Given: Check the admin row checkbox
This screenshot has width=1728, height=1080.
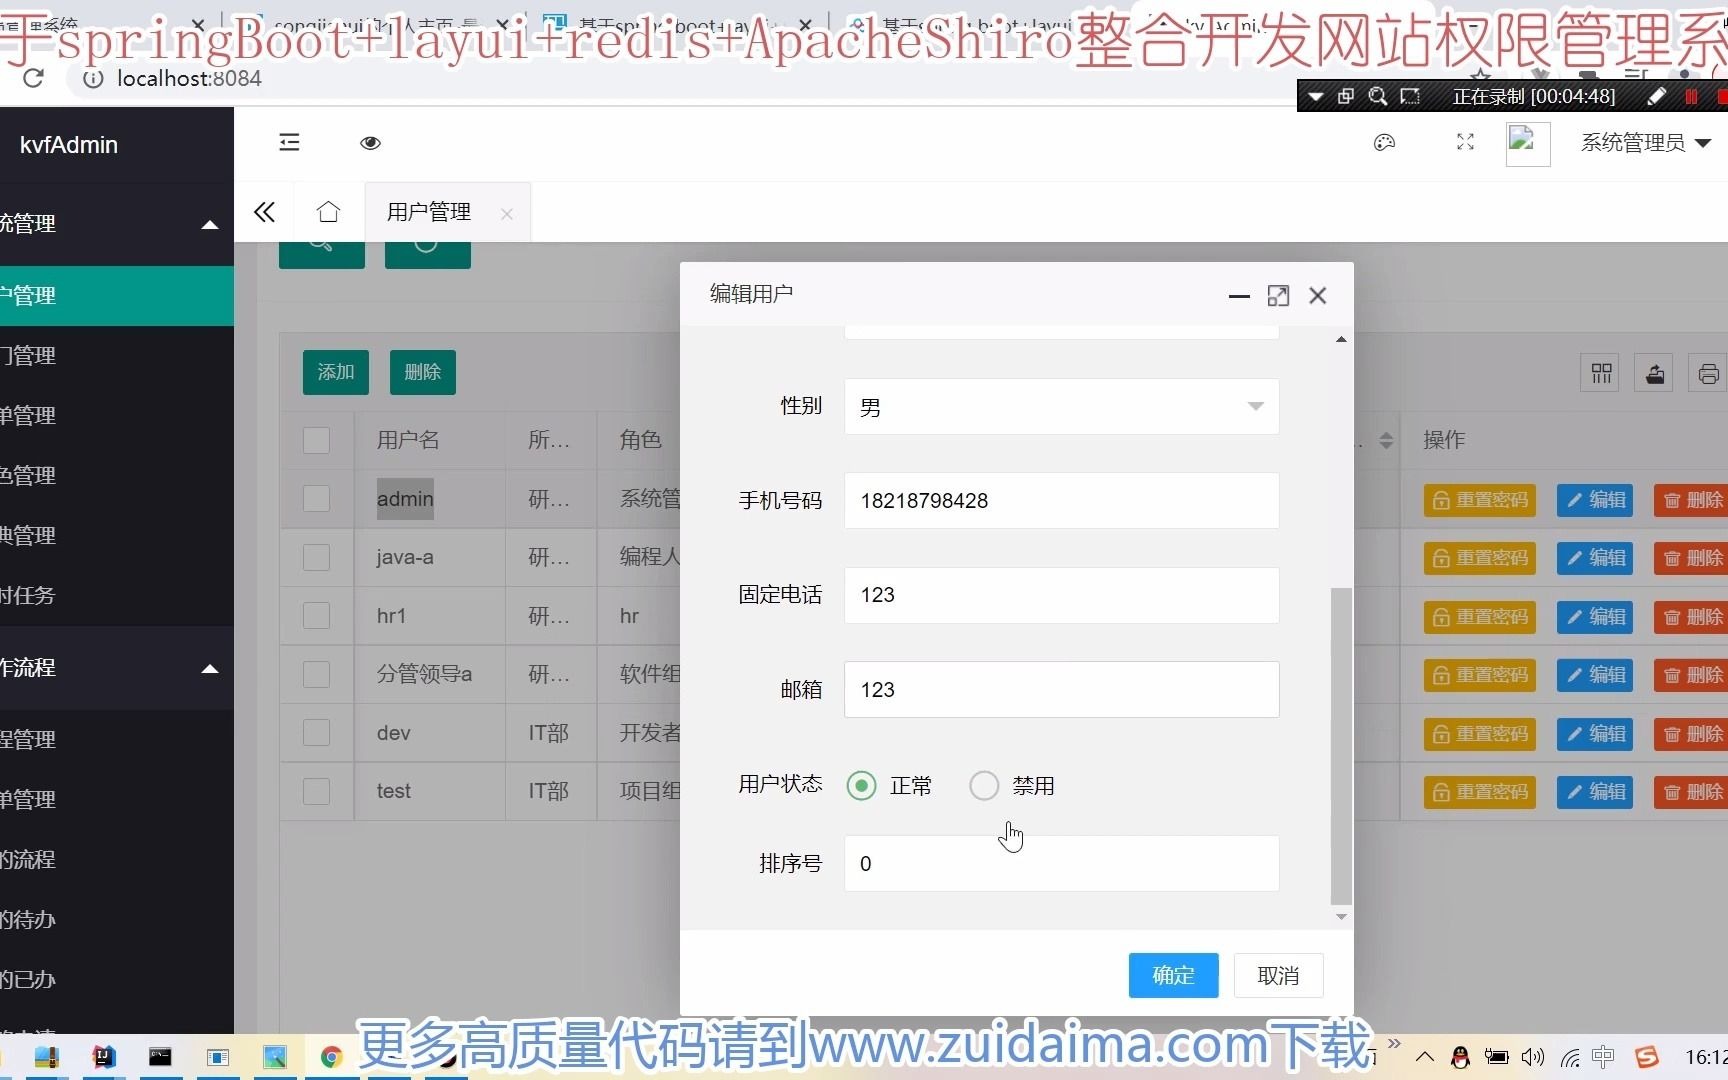Looking at the screenshot, I should (x=316, y=499).
